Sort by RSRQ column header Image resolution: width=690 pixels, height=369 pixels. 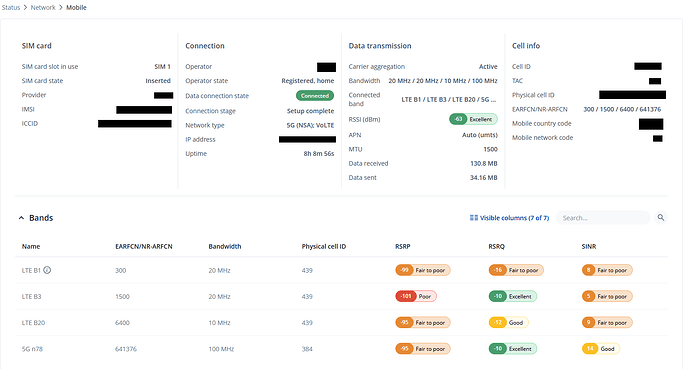[496, 246]
